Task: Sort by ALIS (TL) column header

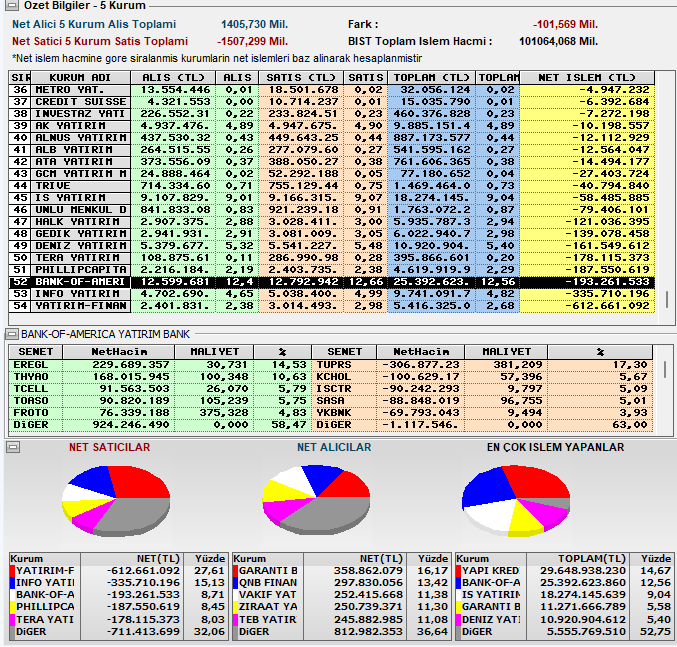Action: coord(173,78)
